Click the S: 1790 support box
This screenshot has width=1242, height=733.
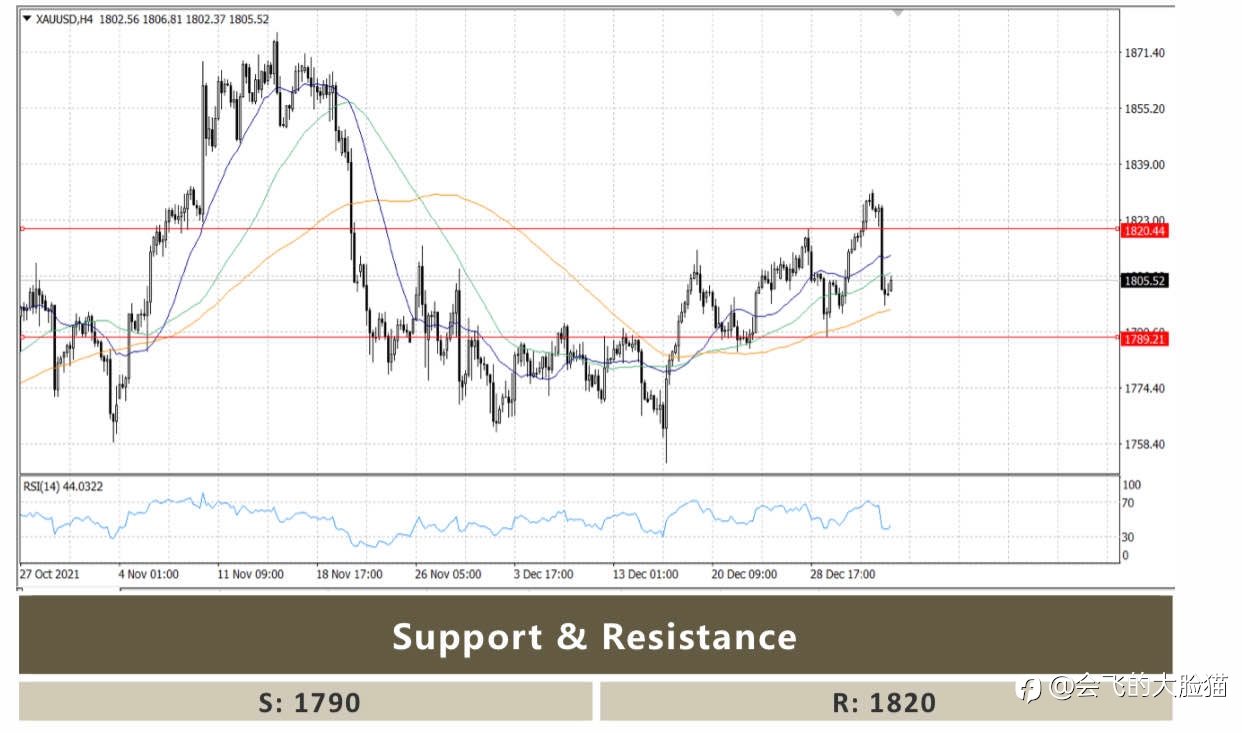[x=306, y=702]
